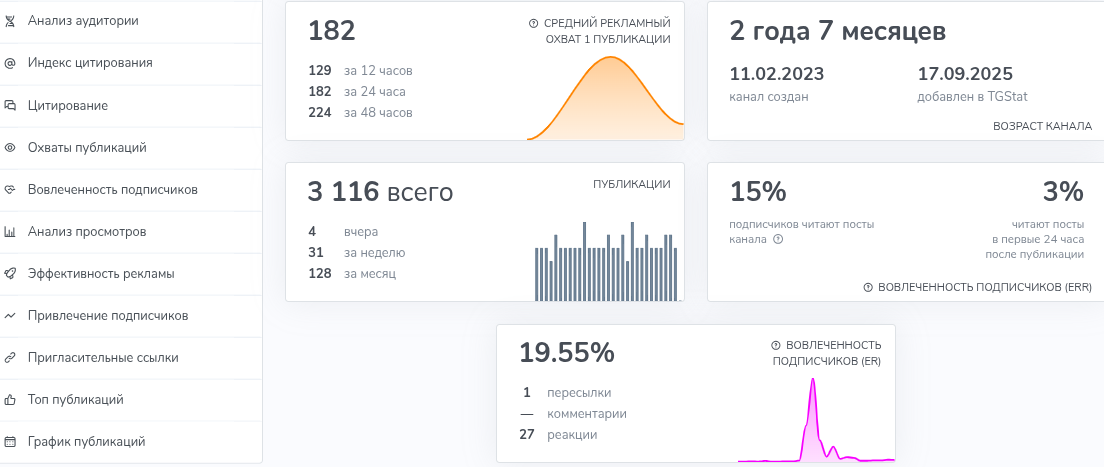
Task: Click the eye icon beside Охваты публикаций
Action: [x=10, y=148]
